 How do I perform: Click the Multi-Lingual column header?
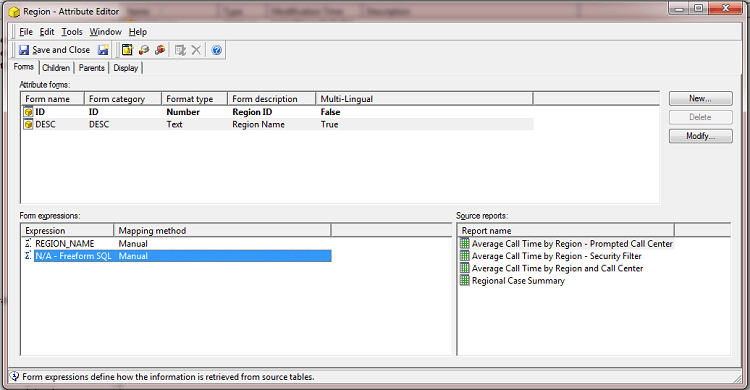tap(424, 99)
